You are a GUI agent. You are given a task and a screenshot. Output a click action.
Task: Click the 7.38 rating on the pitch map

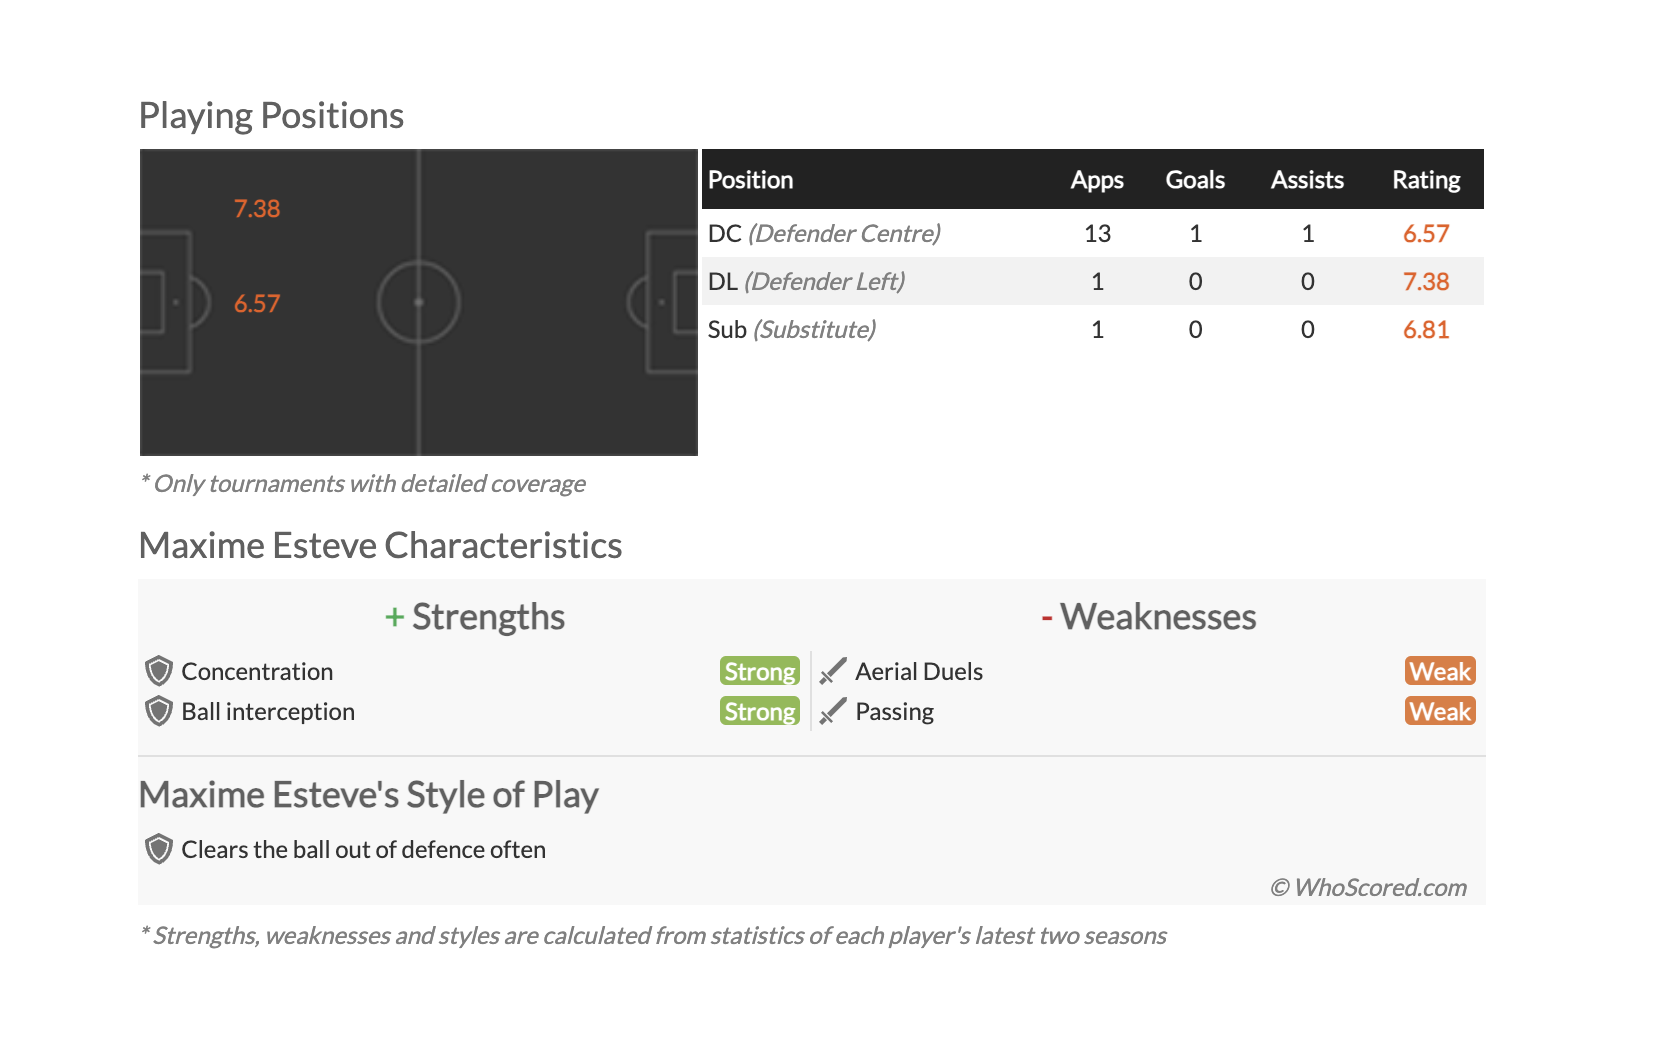(x=257, y=209)
